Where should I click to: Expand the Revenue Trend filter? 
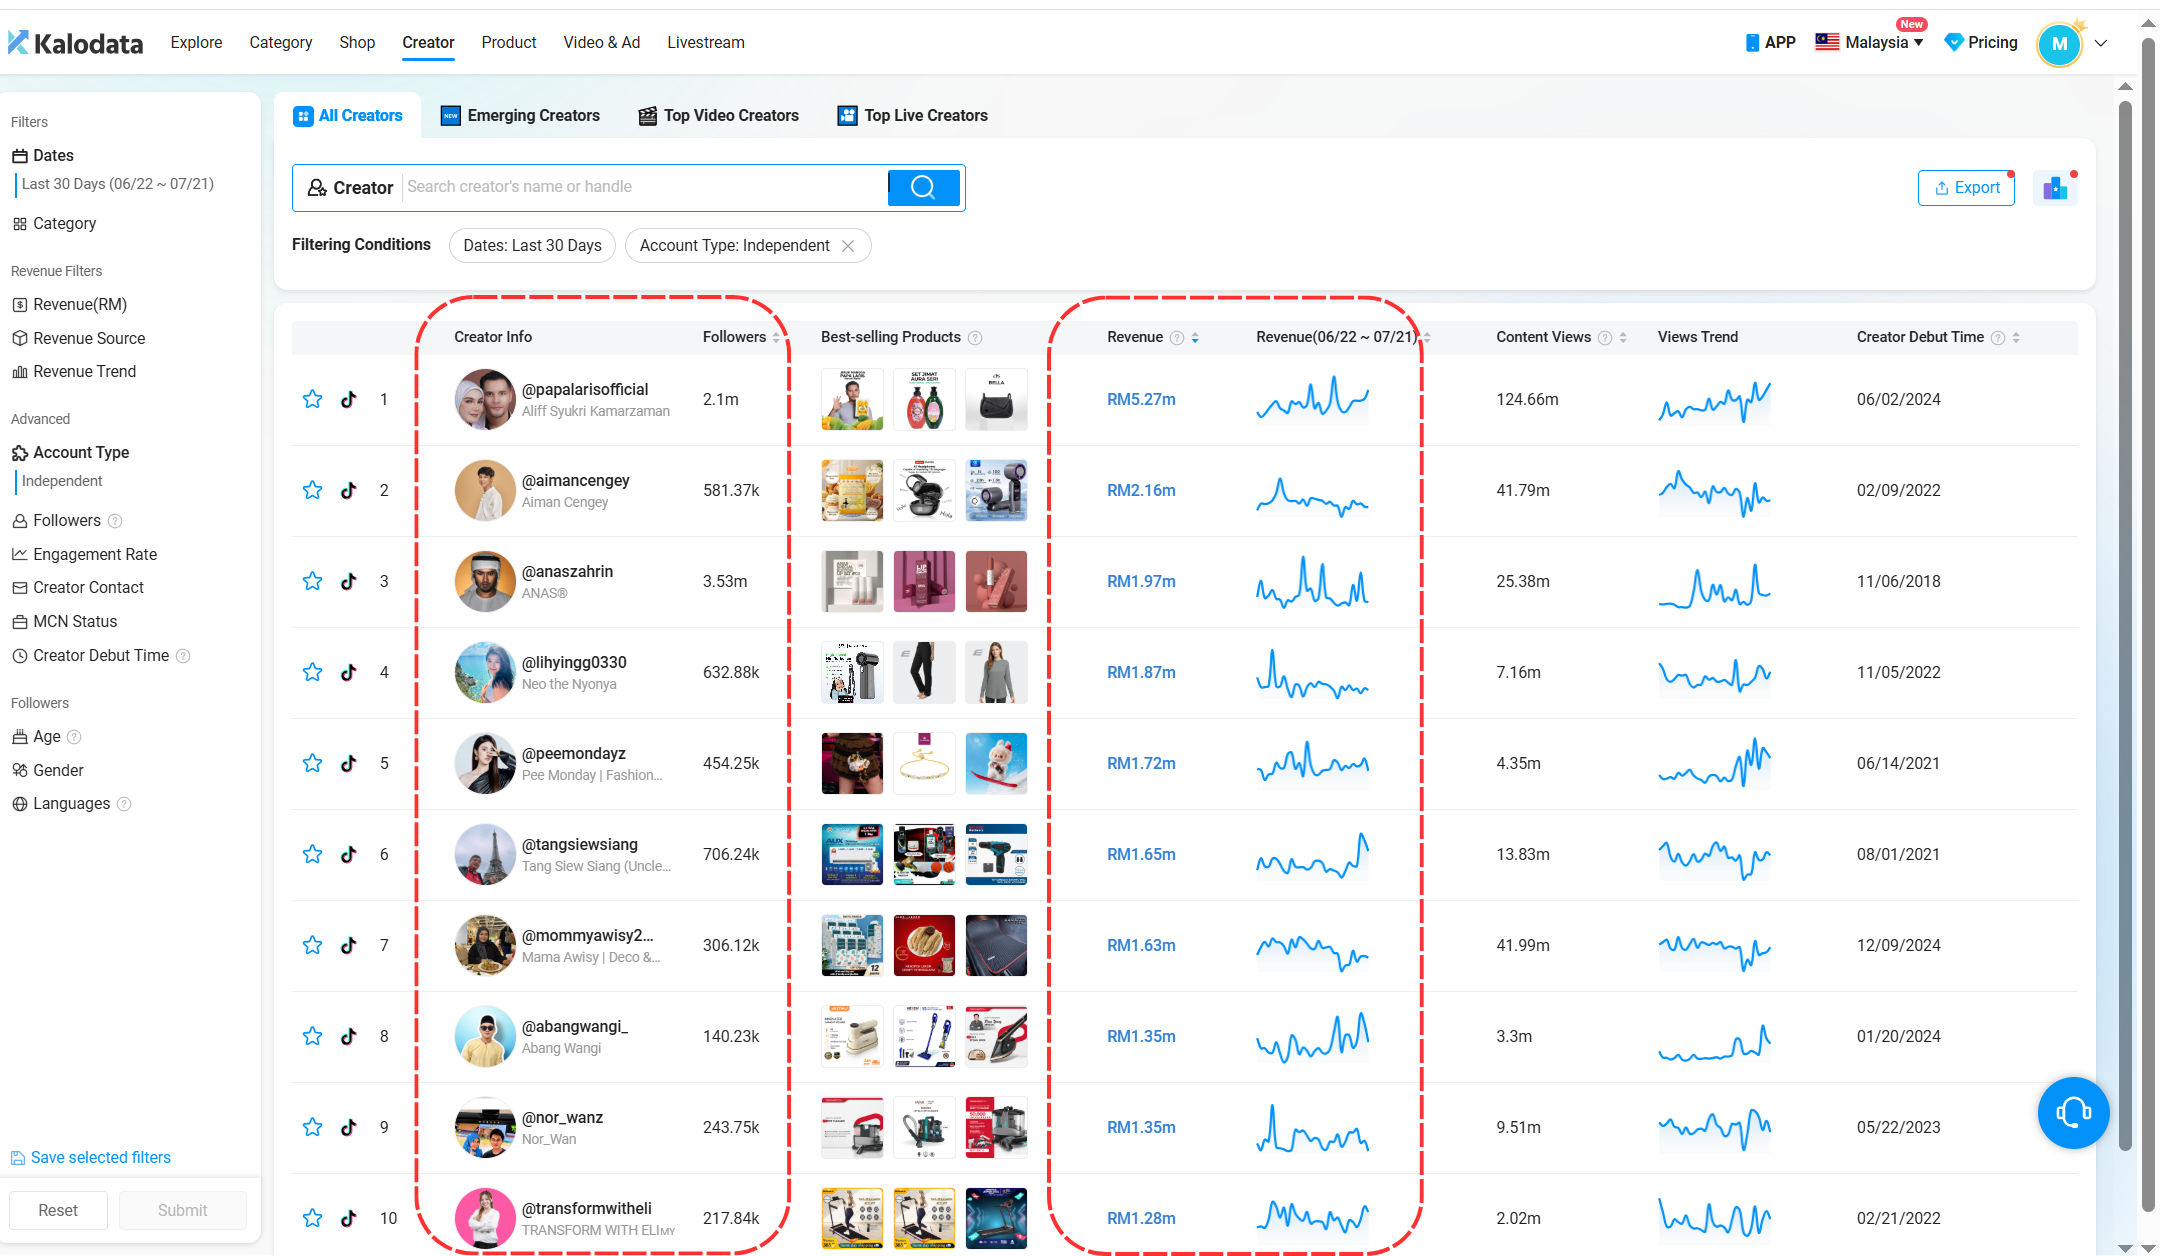(74, 372)
